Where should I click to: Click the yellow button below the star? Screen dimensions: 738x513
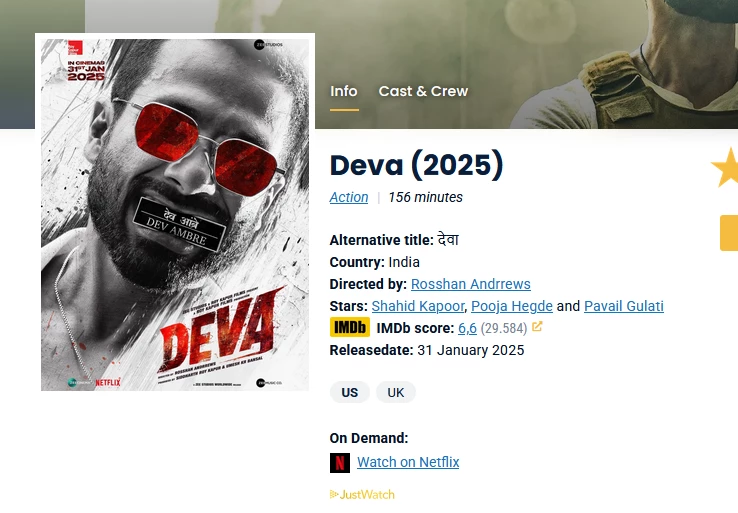click(x=729, y=233)
